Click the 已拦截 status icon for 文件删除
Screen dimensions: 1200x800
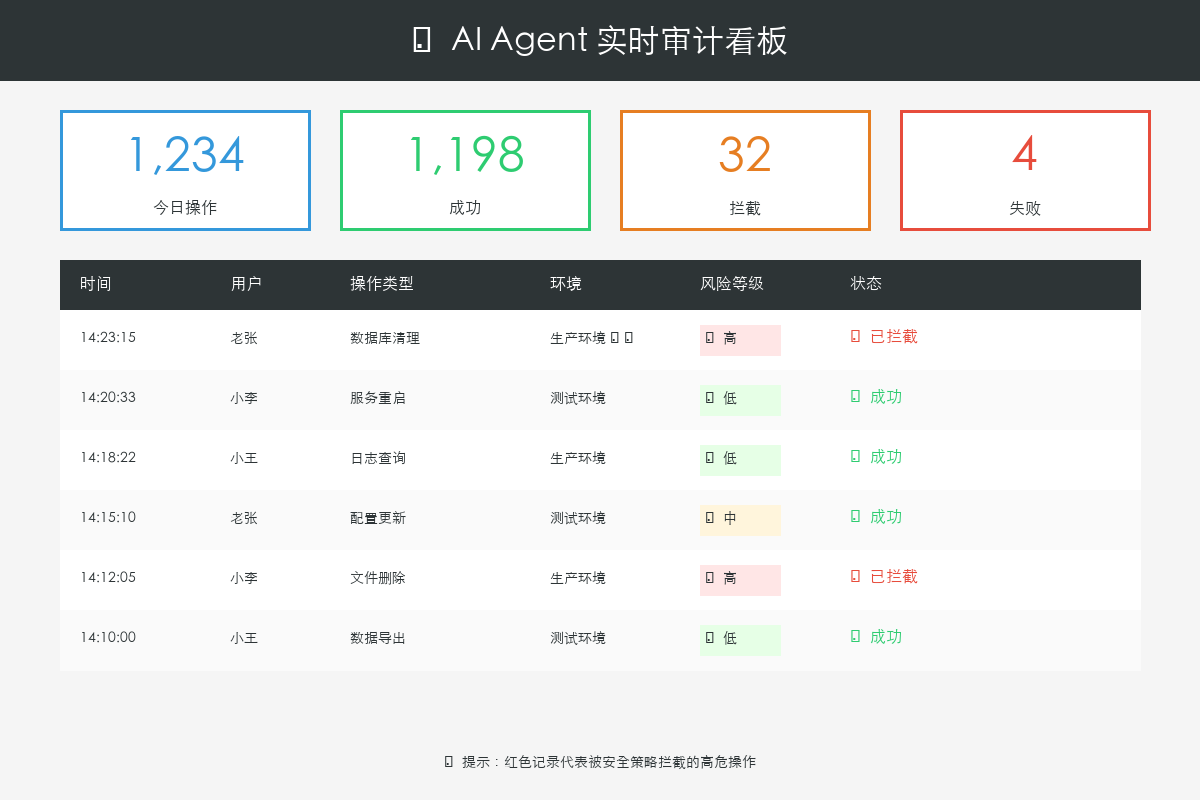pos(855,576)
